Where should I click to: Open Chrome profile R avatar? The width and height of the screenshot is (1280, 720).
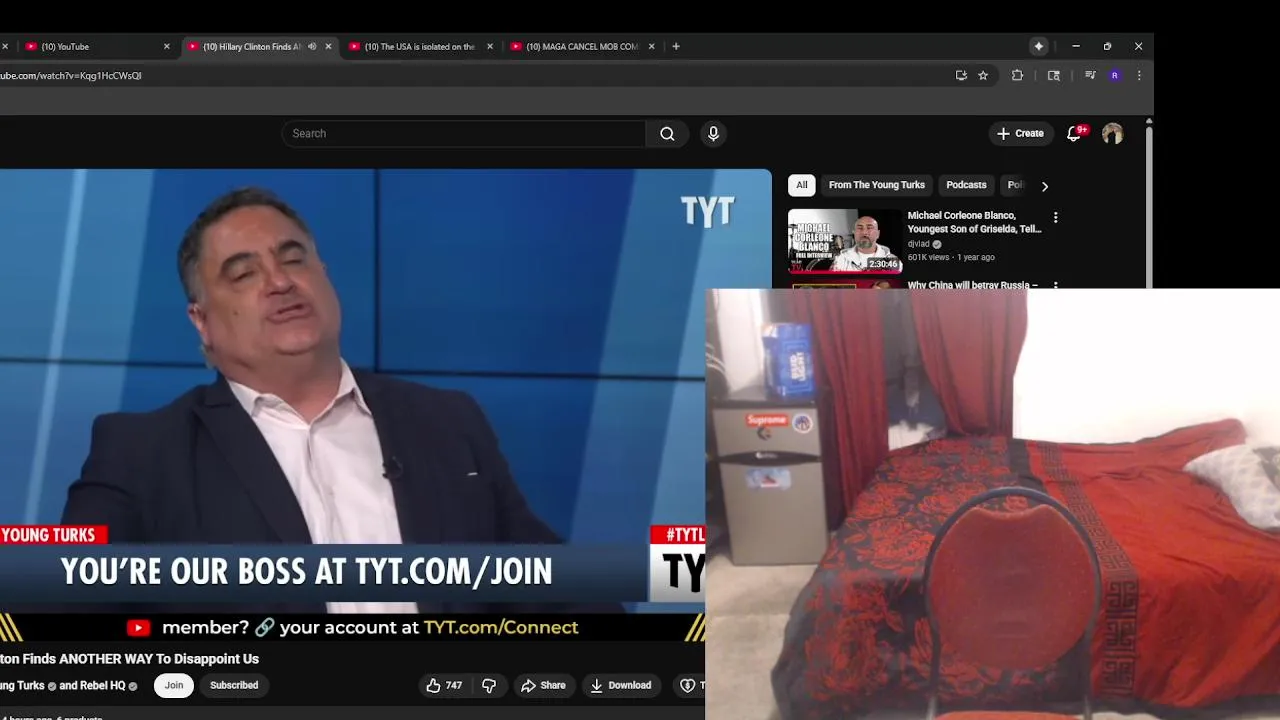pyautogui.click(x=1114, y=75)
